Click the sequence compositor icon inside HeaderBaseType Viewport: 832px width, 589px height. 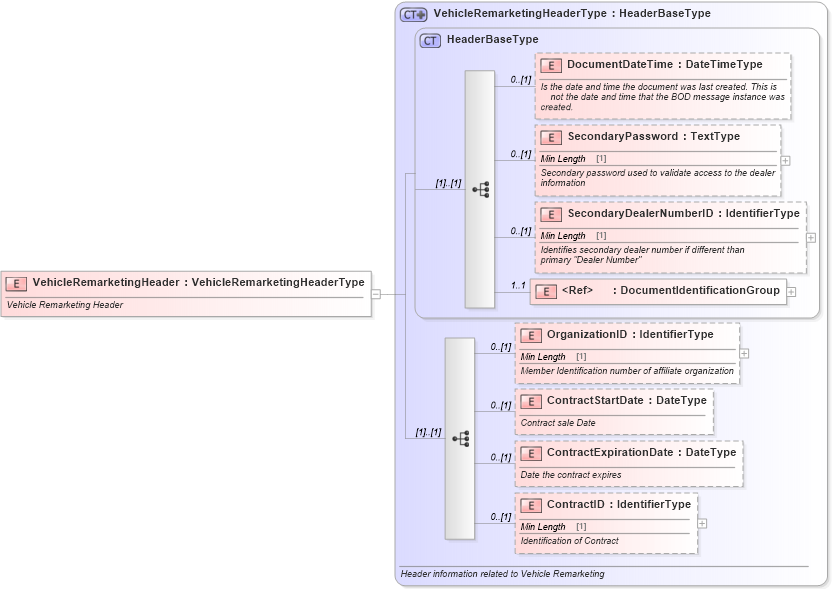[481, 187]
